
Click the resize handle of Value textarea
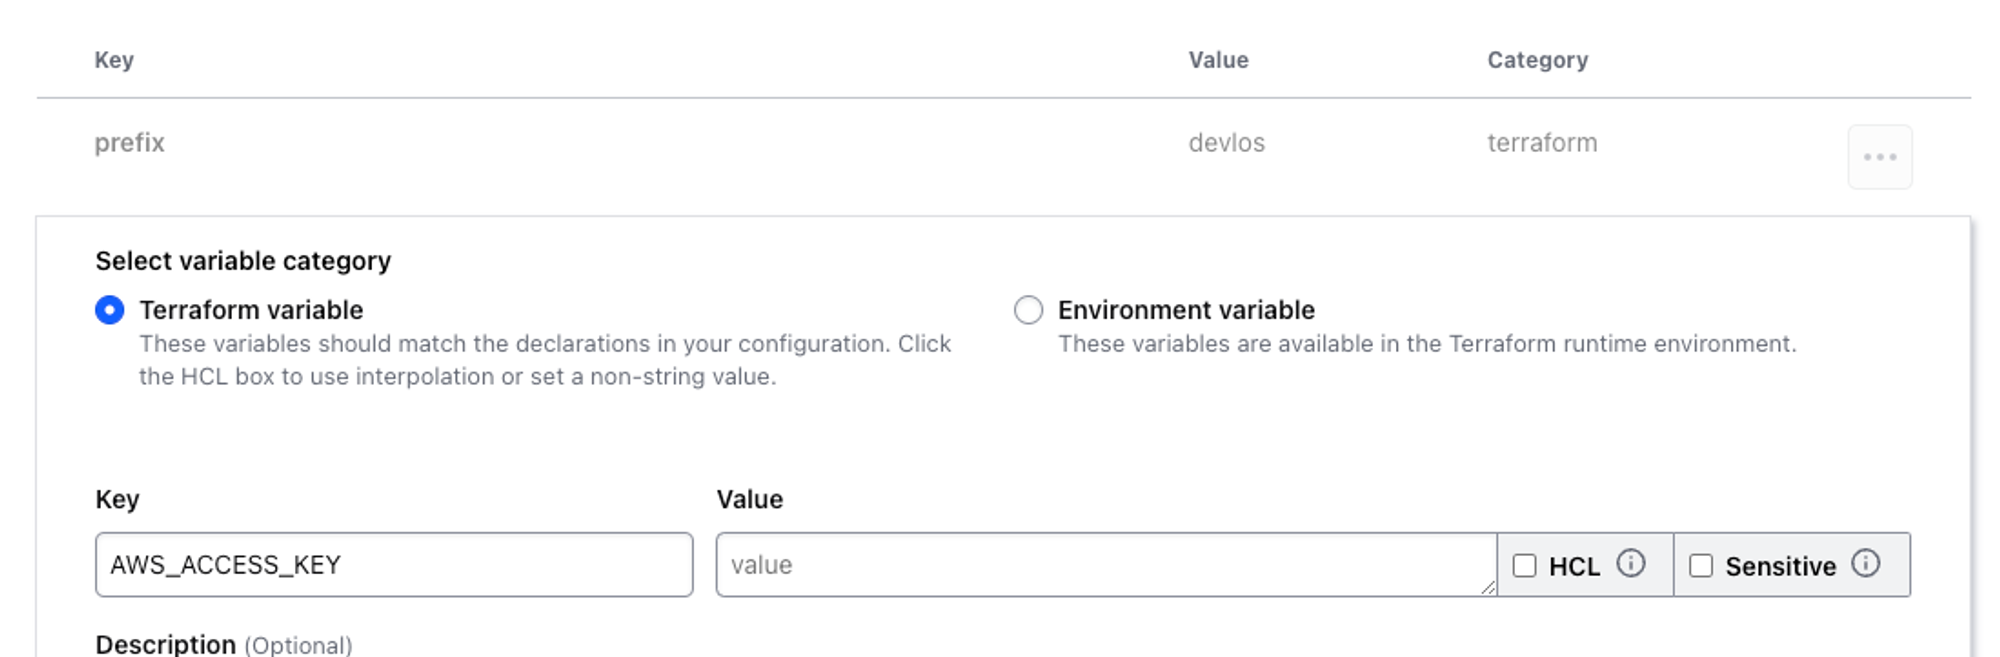coord(1488,588)
